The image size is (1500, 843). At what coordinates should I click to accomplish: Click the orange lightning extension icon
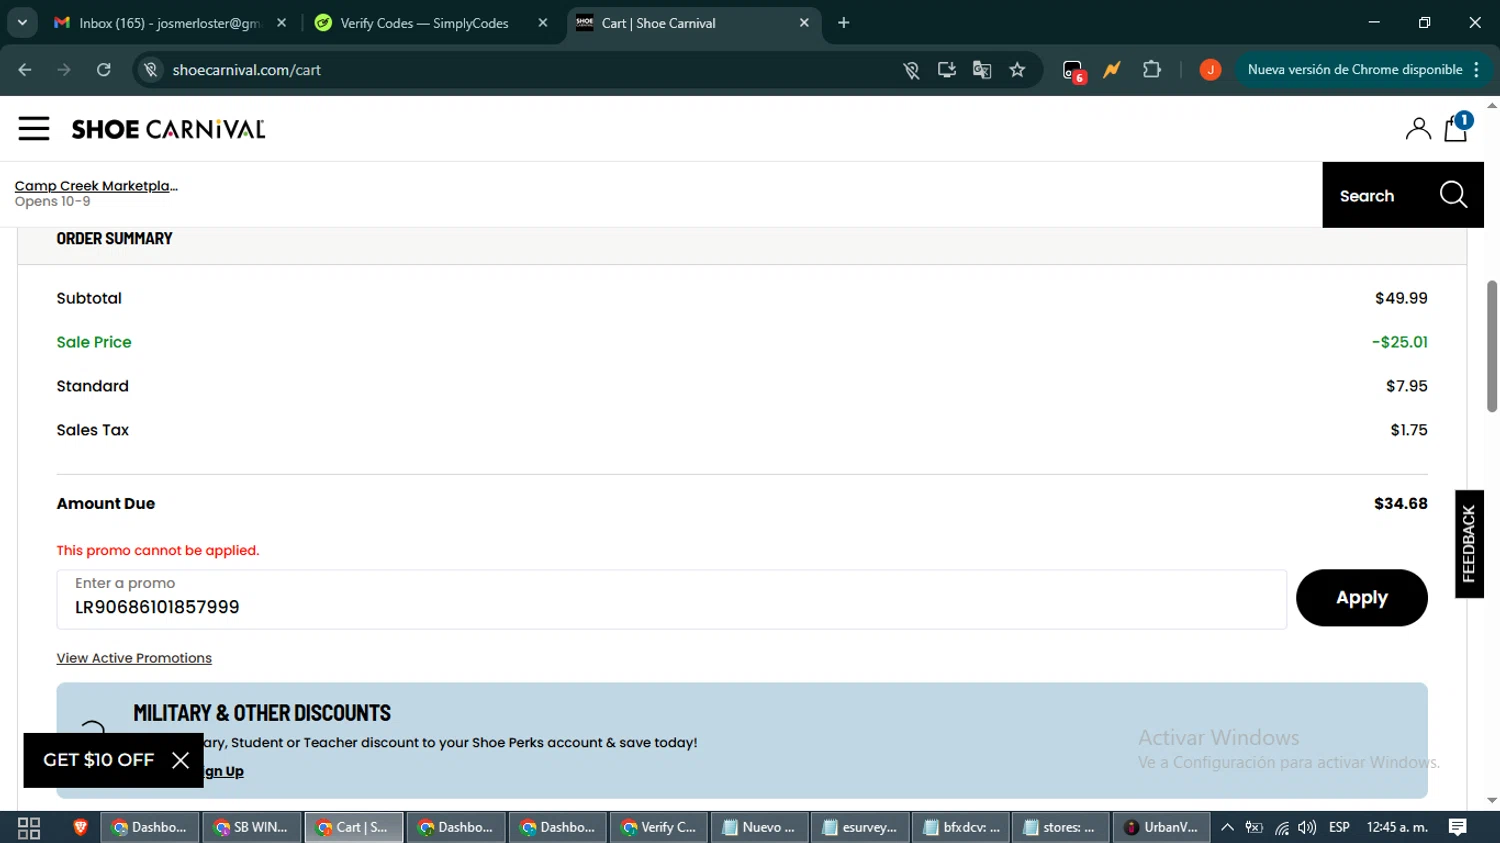click(1112, 70)
